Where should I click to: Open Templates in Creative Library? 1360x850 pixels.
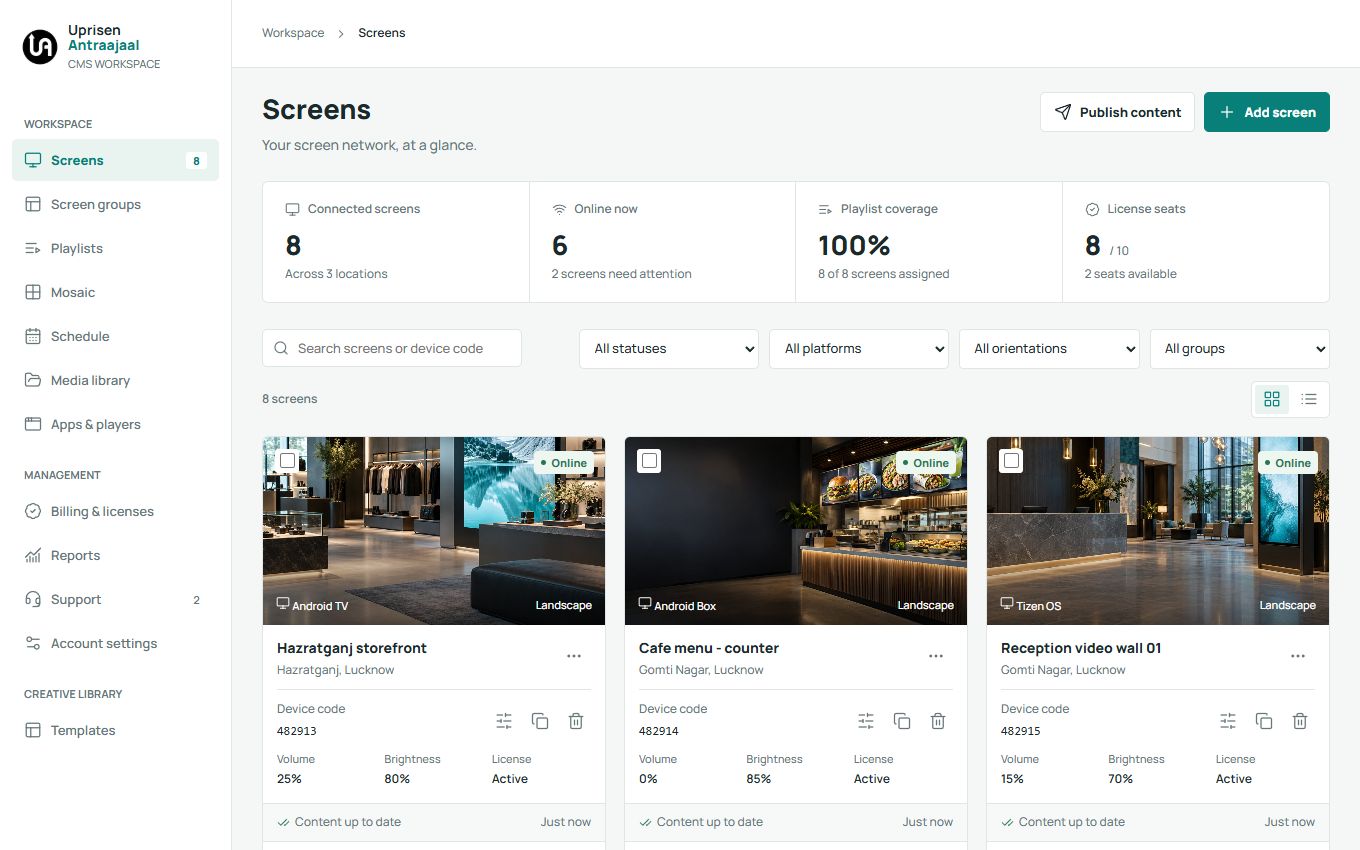tap(115, 730)
